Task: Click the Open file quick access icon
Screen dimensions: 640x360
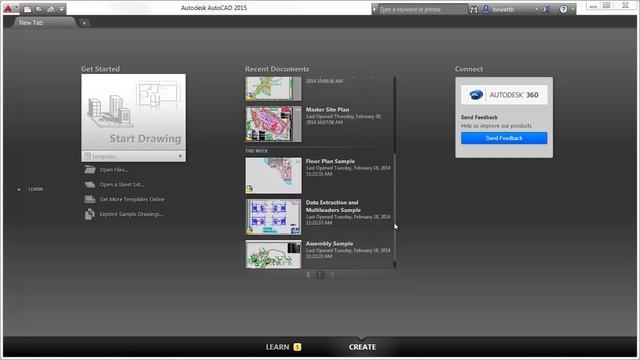Action: [x=39, y=9]
